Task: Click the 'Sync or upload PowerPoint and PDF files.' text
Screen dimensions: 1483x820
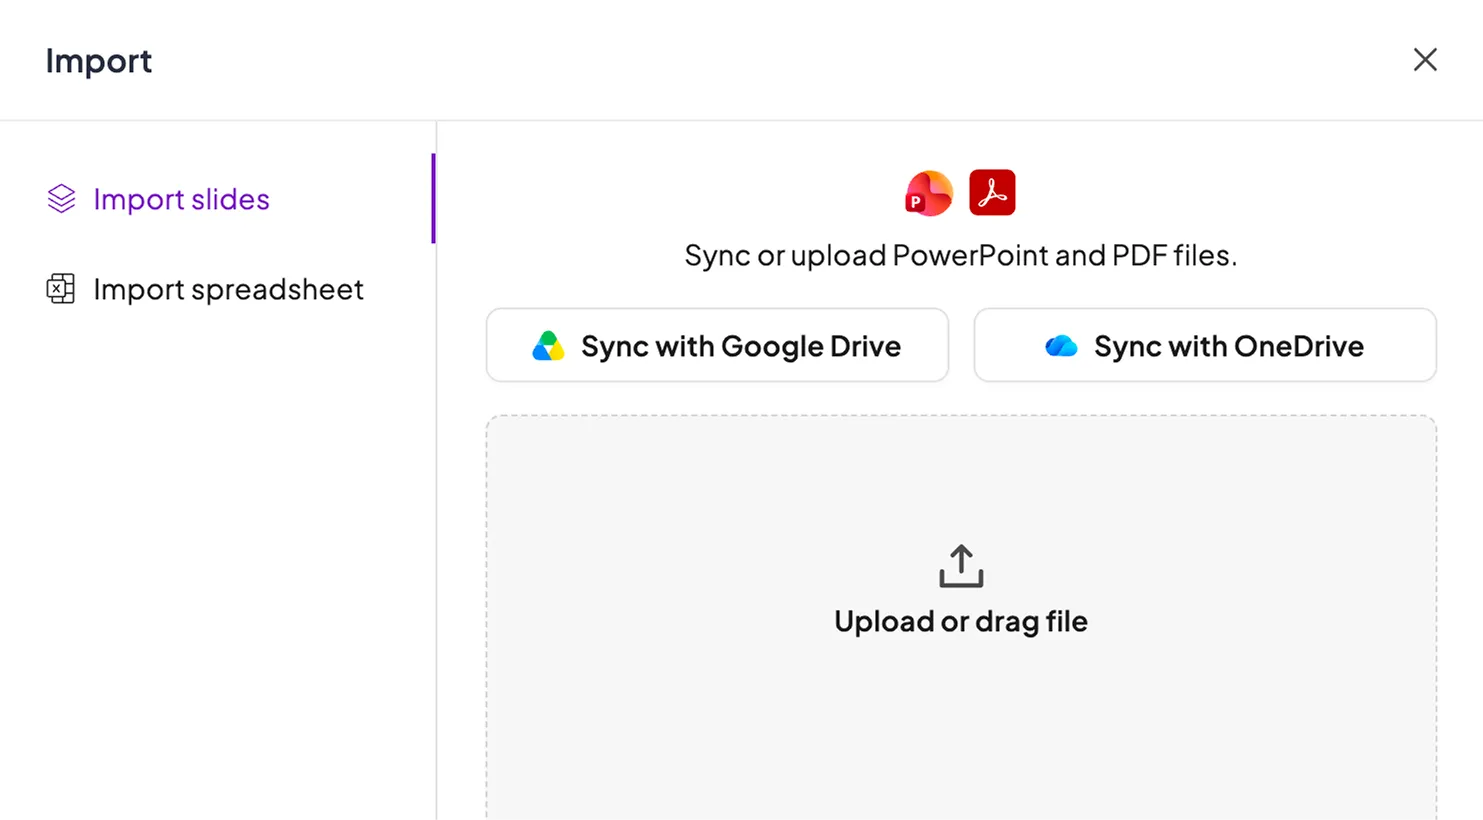Action: pyautogui.click(x=961, y=255)
